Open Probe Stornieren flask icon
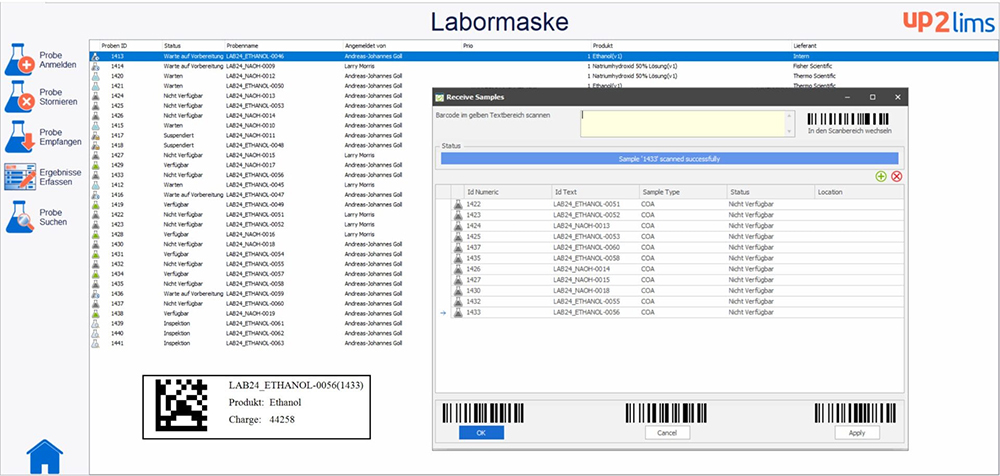 [18, 97]
